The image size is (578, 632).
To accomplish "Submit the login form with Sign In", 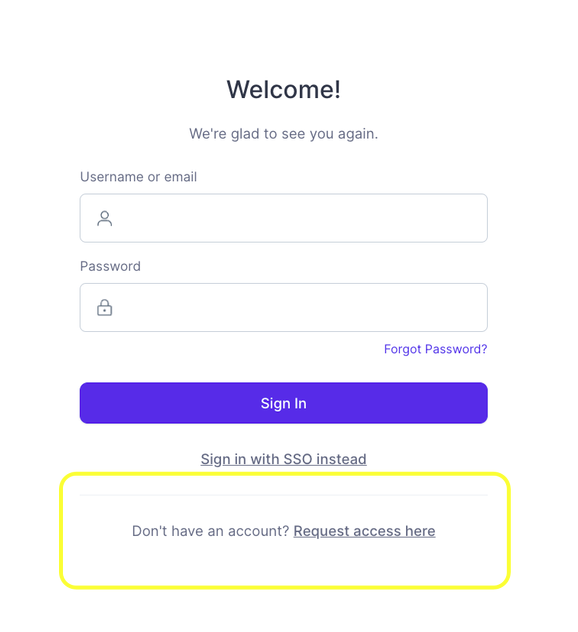I will (x=283, y=403).
